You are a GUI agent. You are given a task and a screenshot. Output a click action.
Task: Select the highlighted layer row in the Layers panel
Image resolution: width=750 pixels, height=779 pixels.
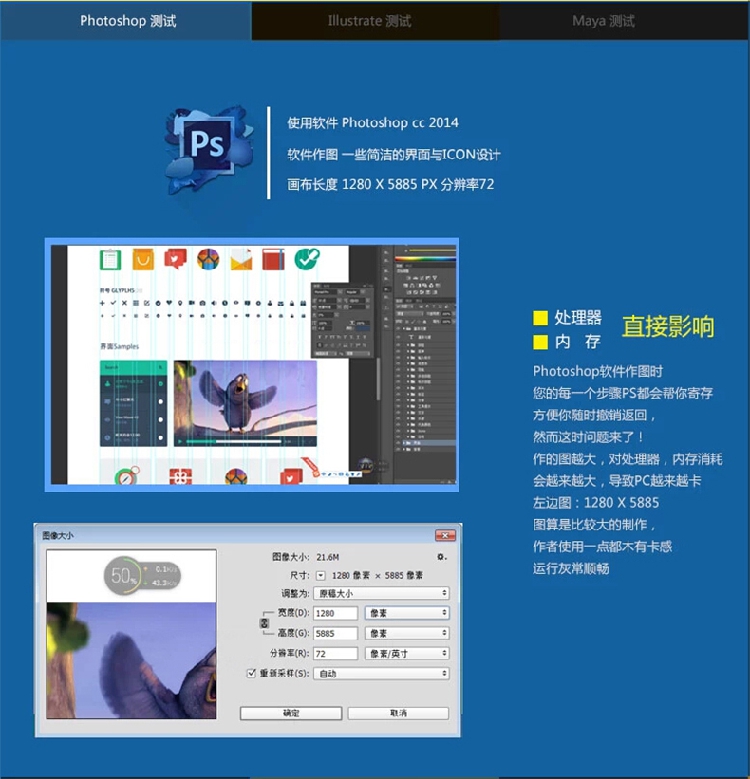[x=426, y=443]
